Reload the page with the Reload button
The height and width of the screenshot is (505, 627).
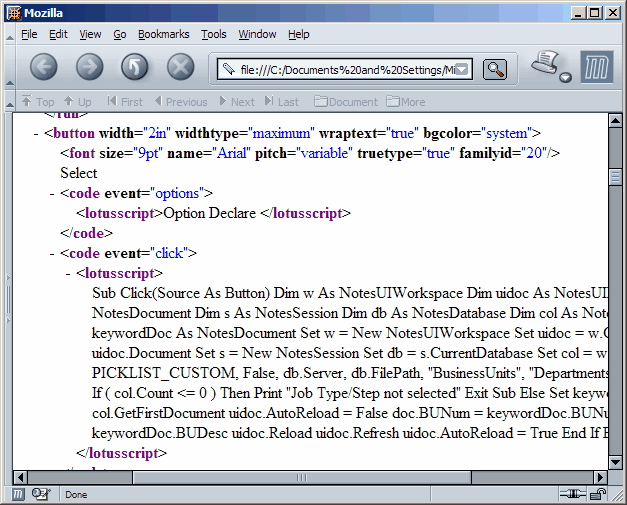tap(135, 67)
